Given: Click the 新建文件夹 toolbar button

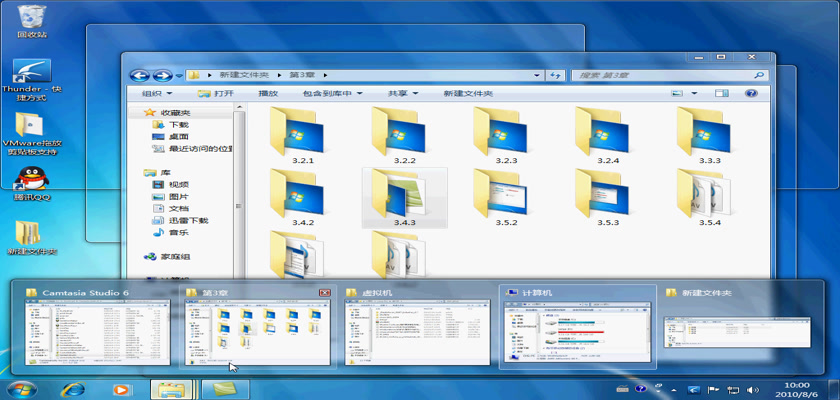Looking at the screenshot, I should pos(467,94).
